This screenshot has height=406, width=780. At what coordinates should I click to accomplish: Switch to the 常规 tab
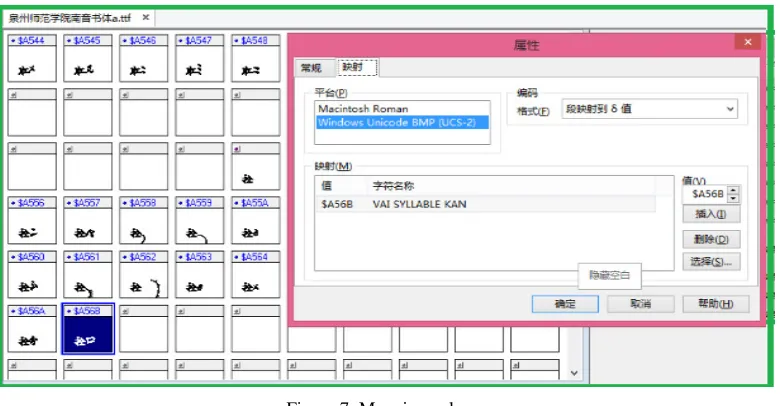[311, 68]
